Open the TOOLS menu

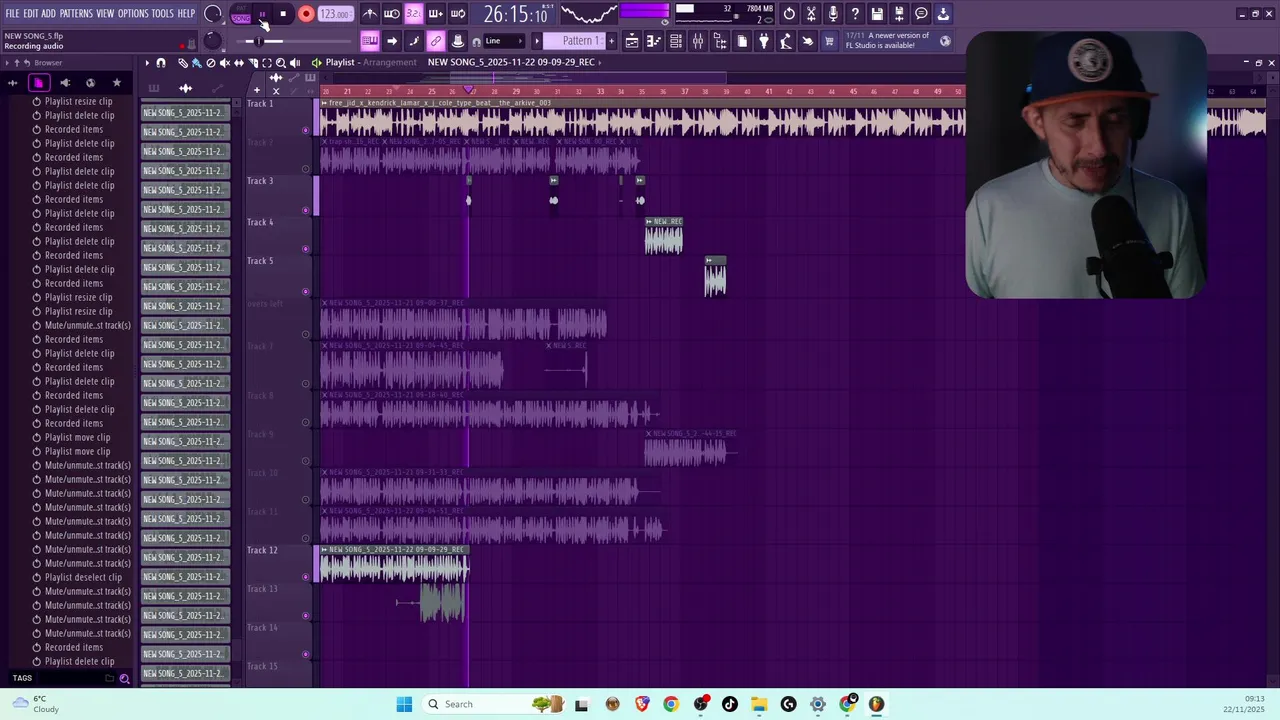click(163, 13)
